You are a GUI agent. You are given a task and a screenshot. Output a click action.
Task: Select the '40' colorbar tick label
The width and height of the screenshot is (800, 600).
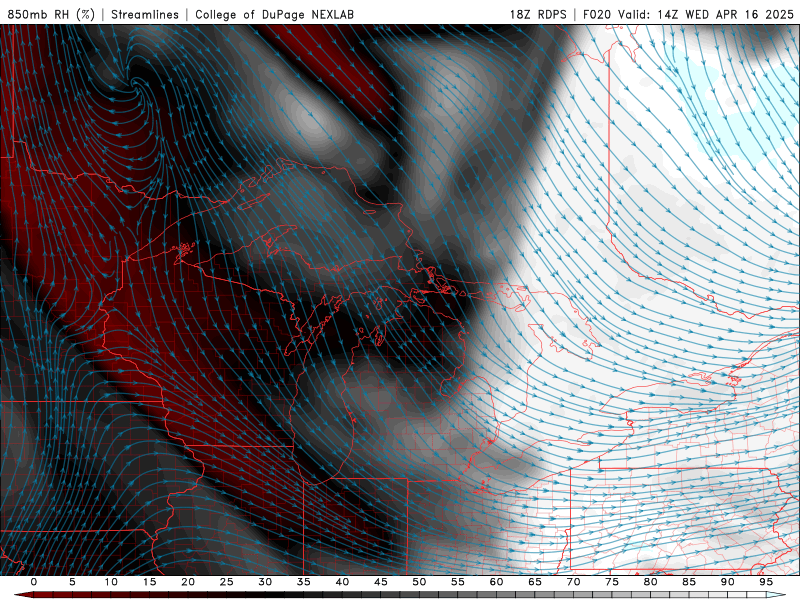[x=342, y=582]
